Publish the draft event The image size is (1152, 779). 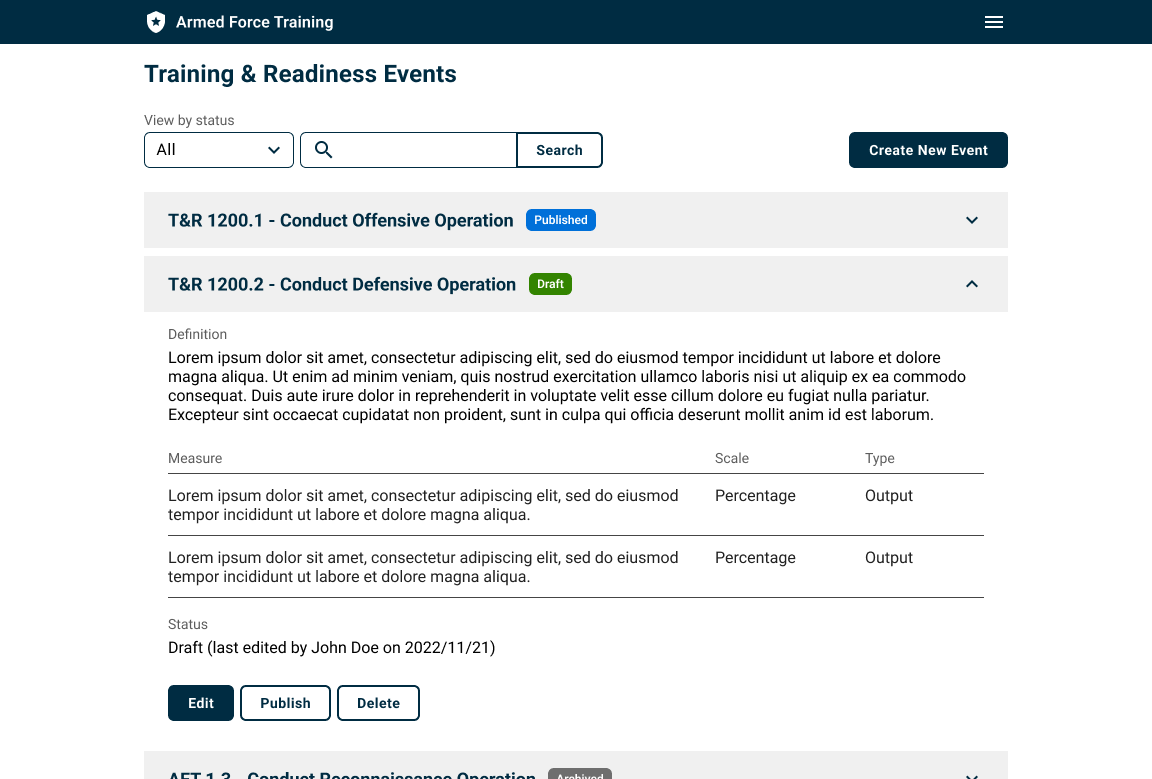285,703
